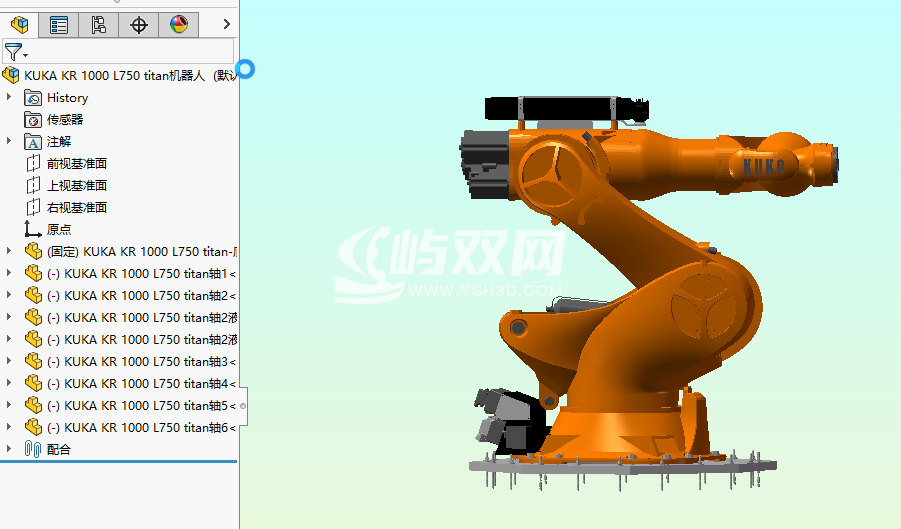
Task: Click the History folder icon
Action: click(33, 98)
